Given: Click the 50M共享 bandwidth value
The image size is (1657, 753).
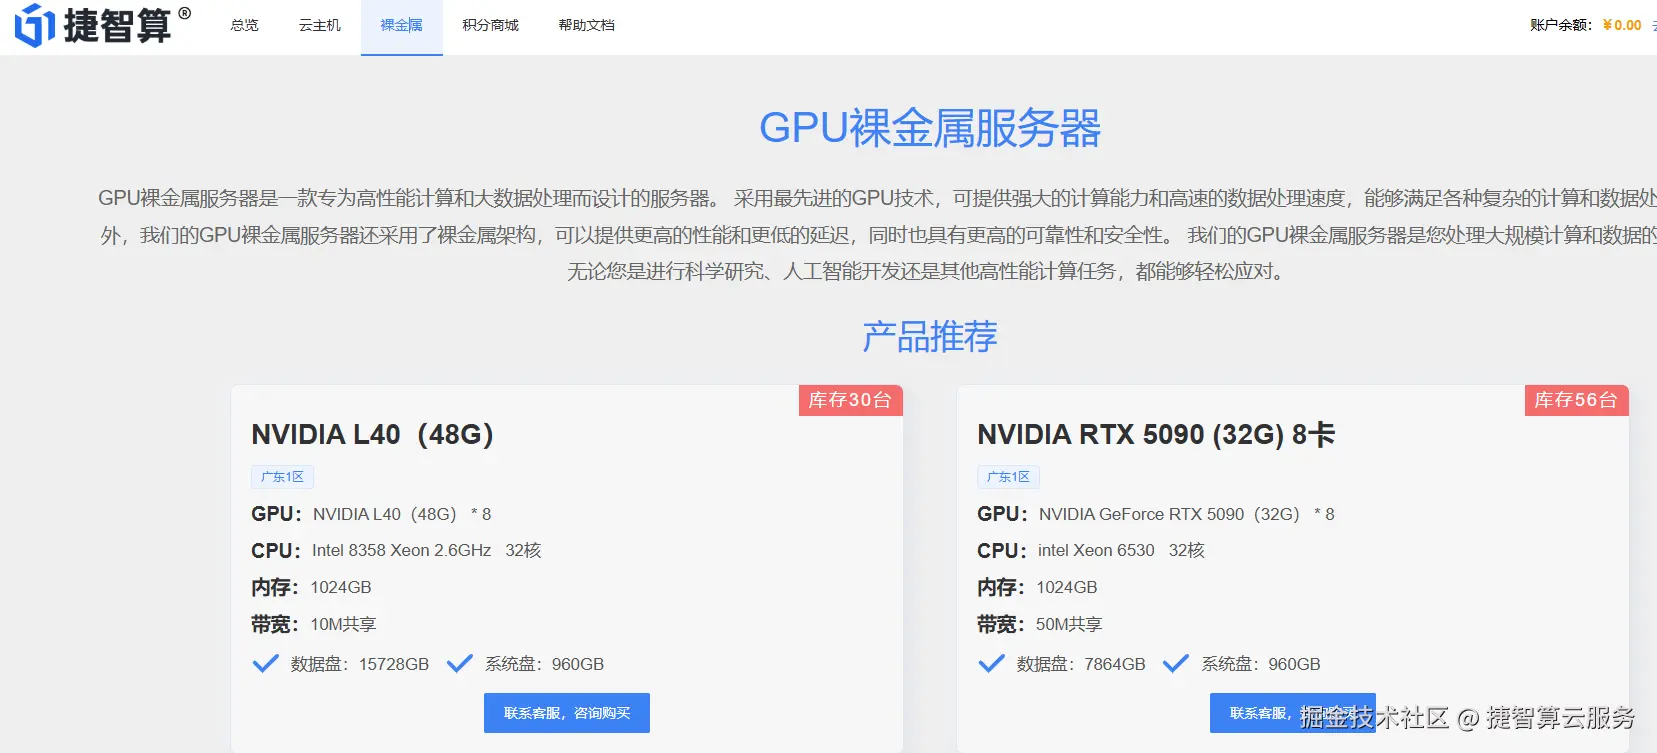Looking at the screenshot, I should (1069, 624).
